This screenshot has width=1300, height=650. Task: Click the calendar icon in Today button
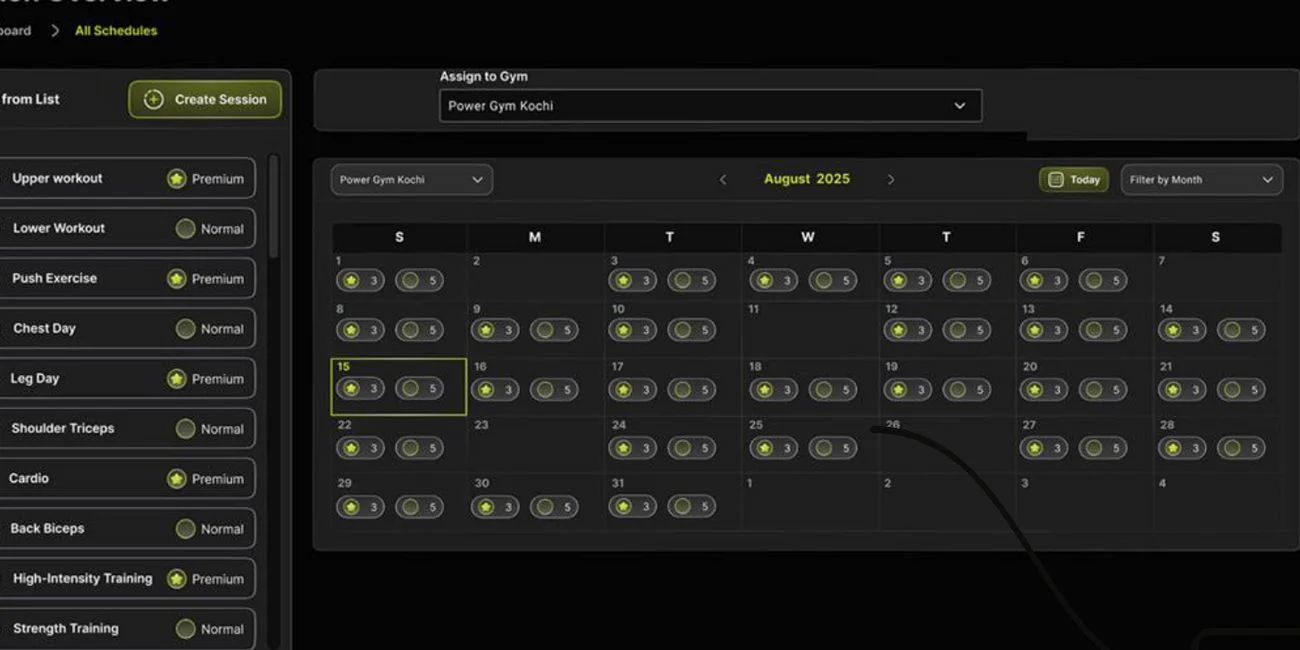[x=1055, y=180]
